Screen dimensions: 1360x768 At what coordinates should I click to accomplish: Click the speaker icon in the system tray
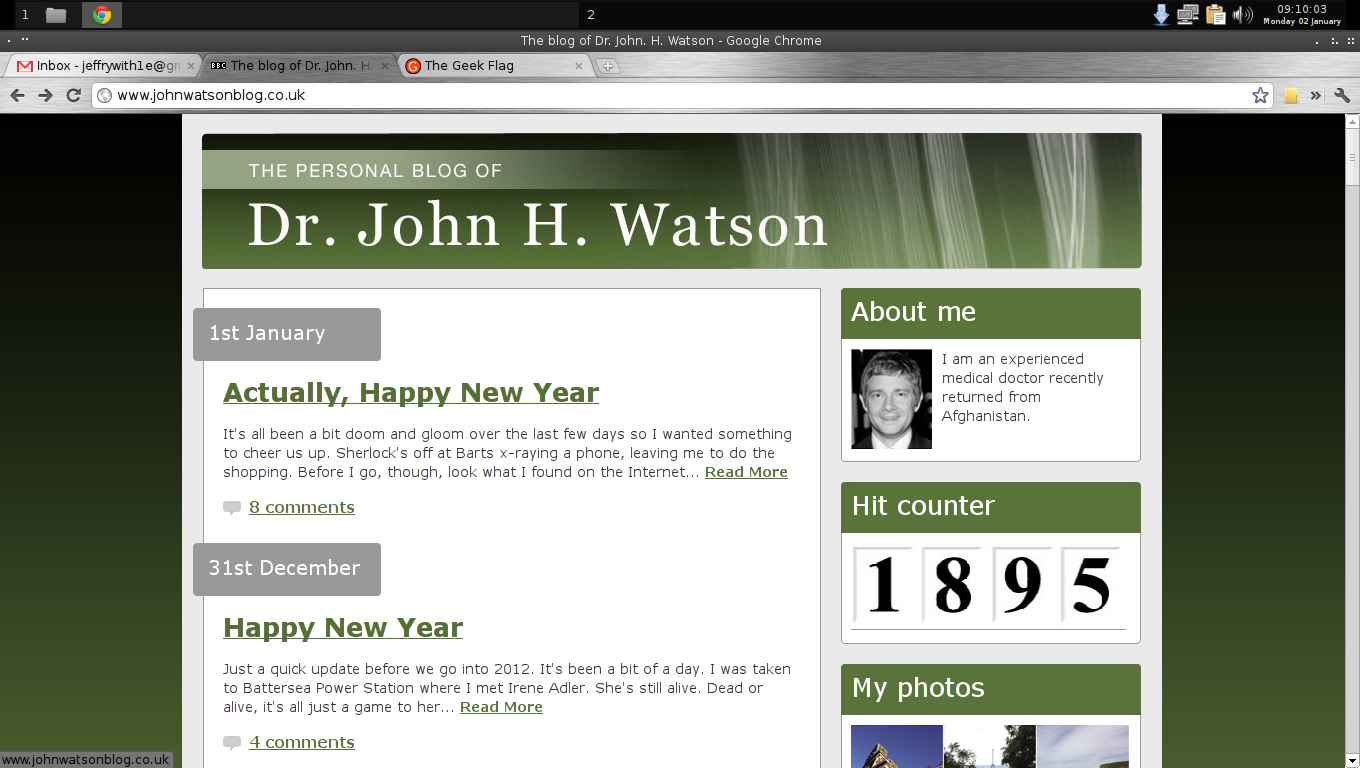(1243, 15)
